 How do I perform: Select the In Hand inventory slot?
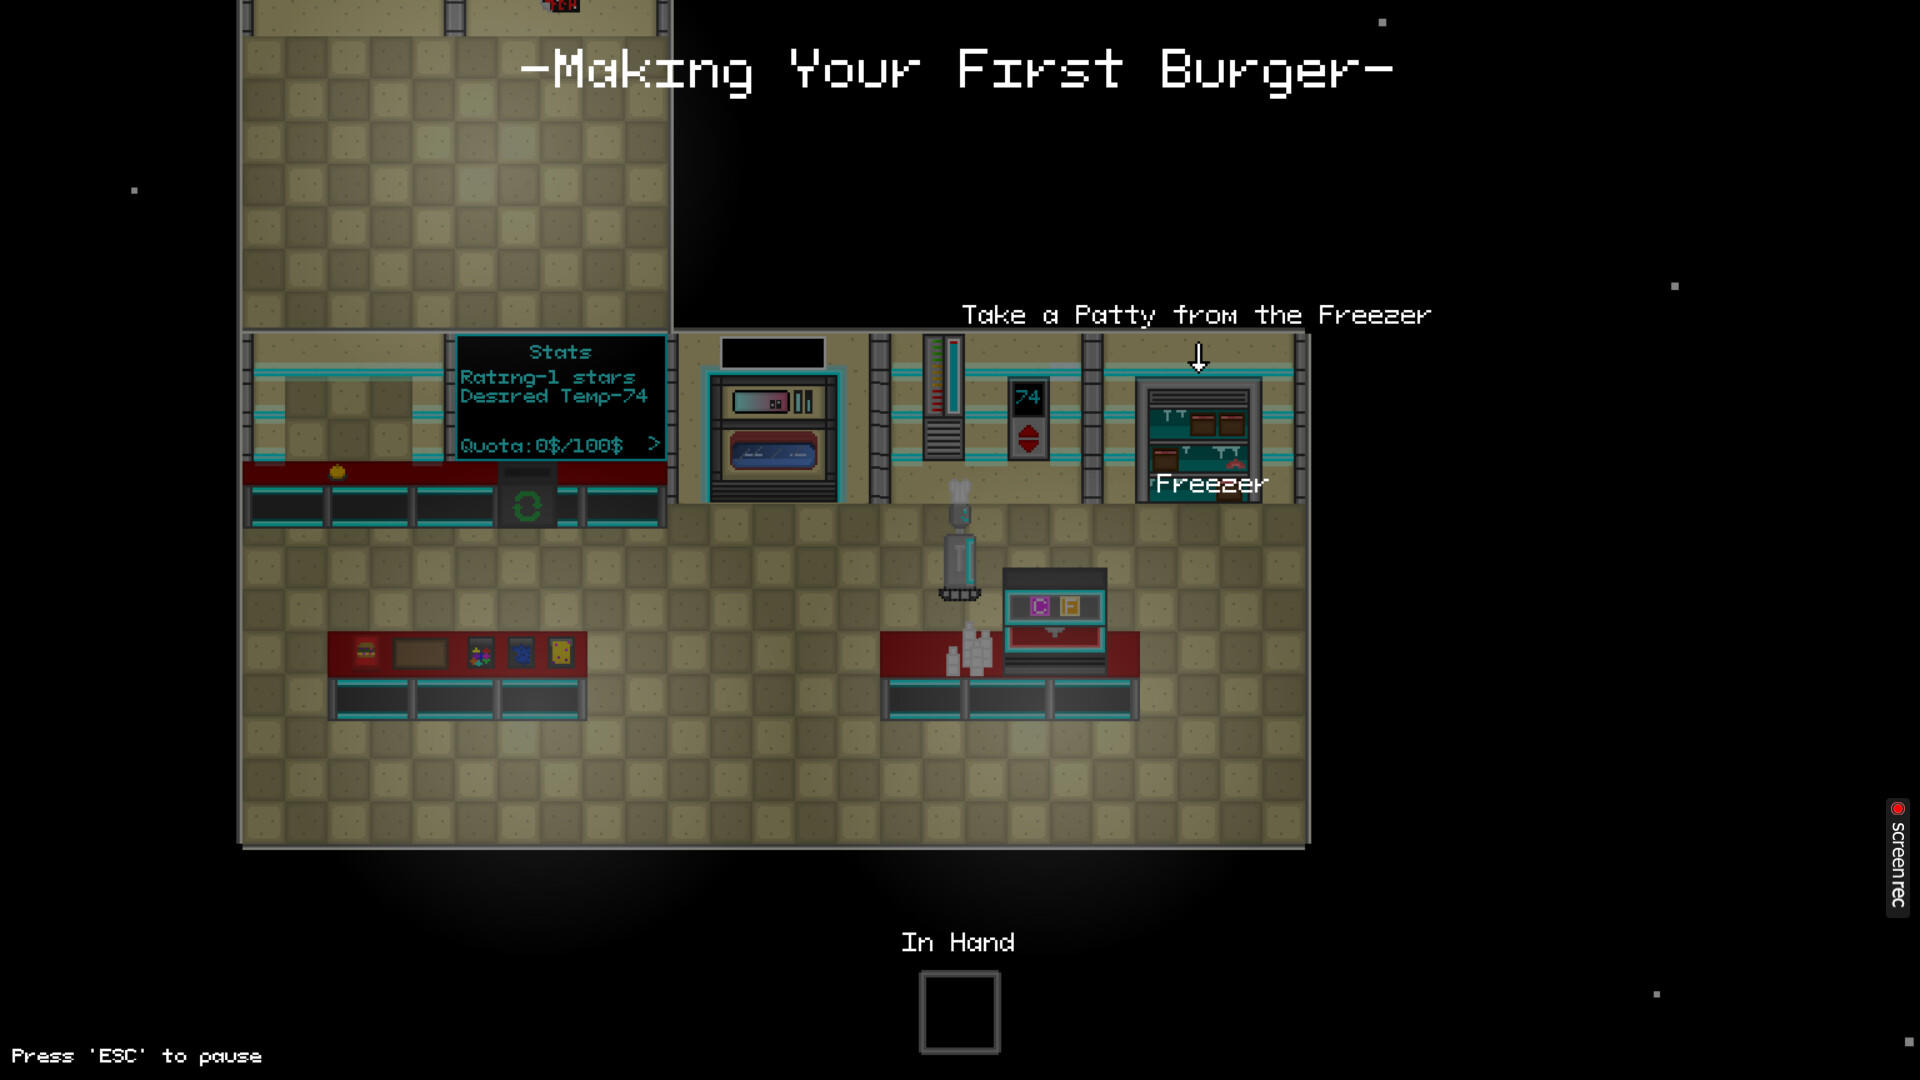957,1010
